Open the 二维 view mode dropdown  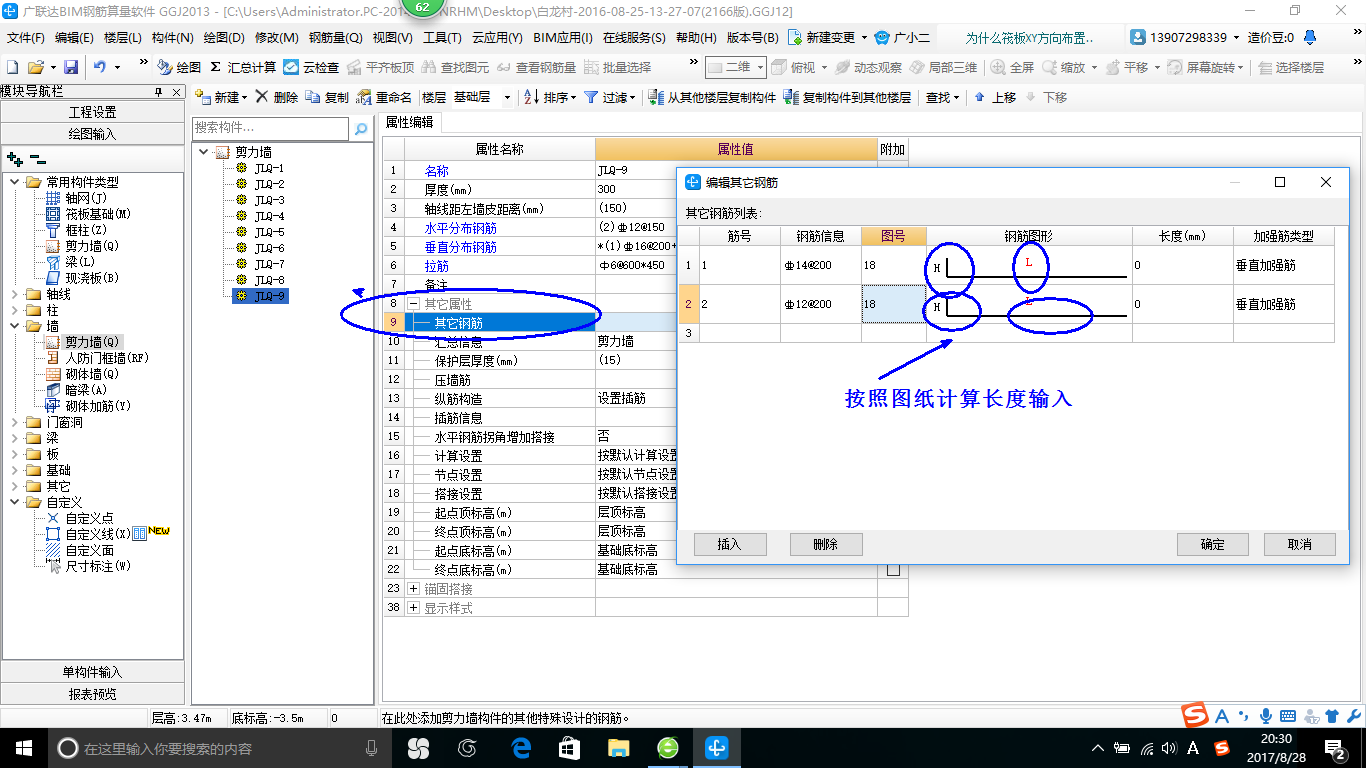coord(736,67)
